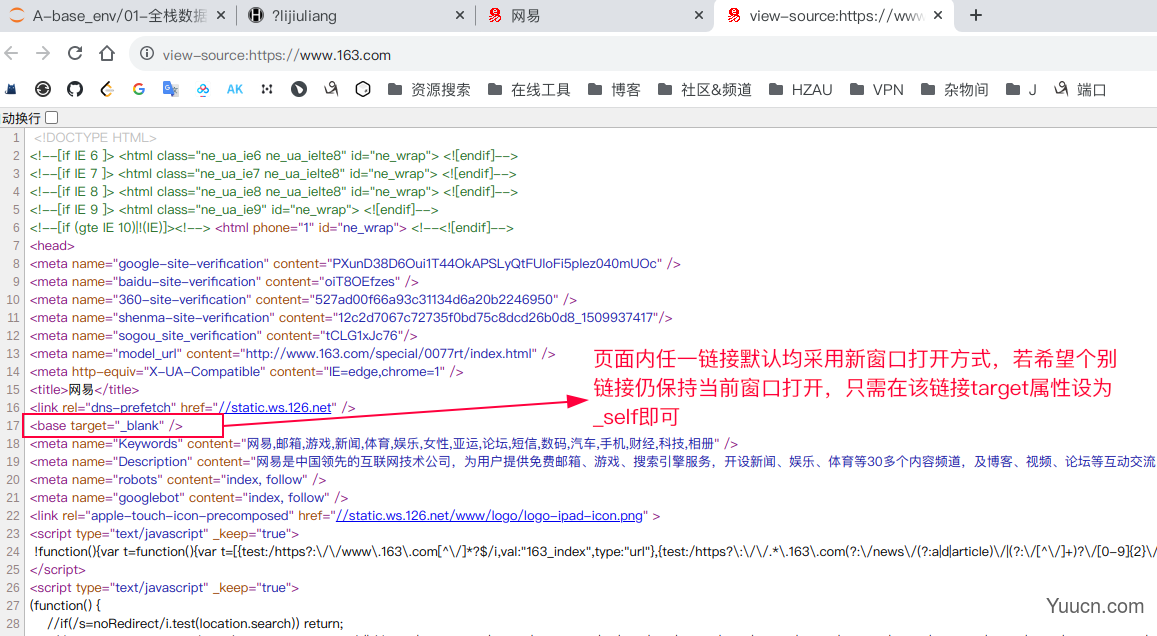Image resolution: width=1157 pixels, height=636 pixels.
Task: Open the AK bookmark
Action: (235, 89)
